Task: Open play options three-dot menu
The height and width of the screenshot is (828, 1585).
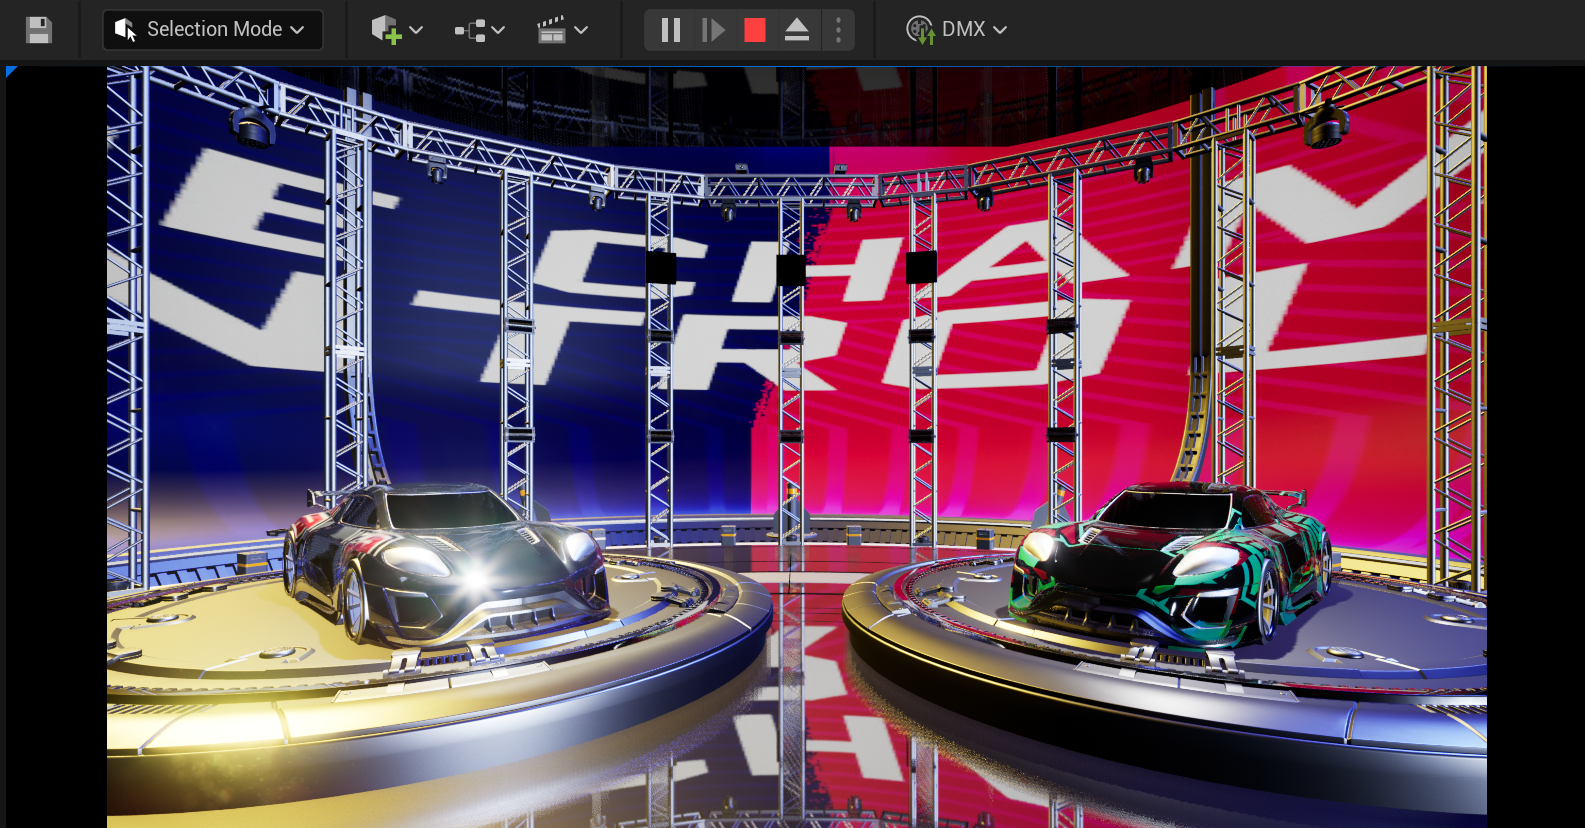Action: pos(838,30)
